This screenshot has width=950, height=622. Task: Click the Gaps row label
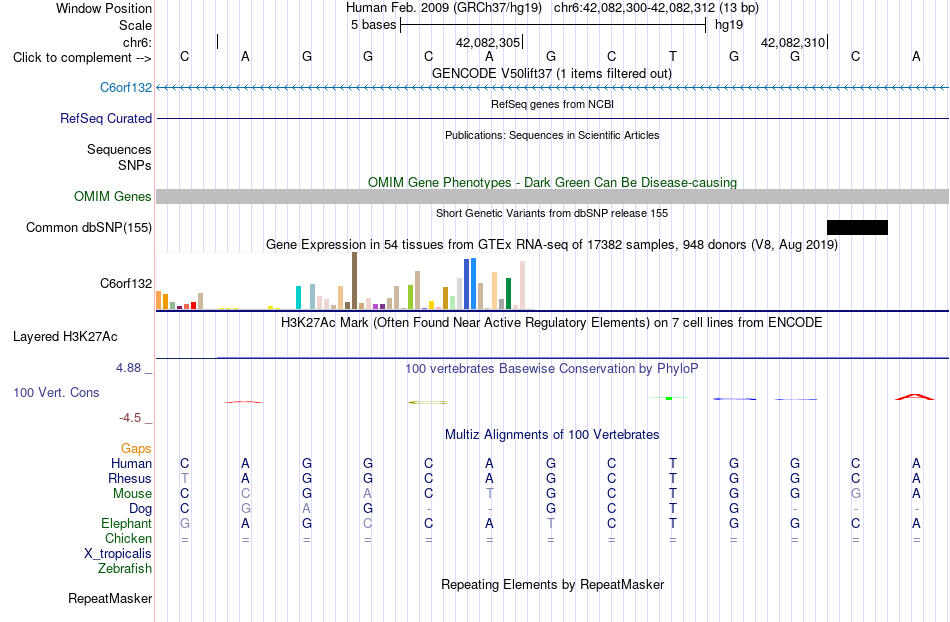(x=136, y=448)
